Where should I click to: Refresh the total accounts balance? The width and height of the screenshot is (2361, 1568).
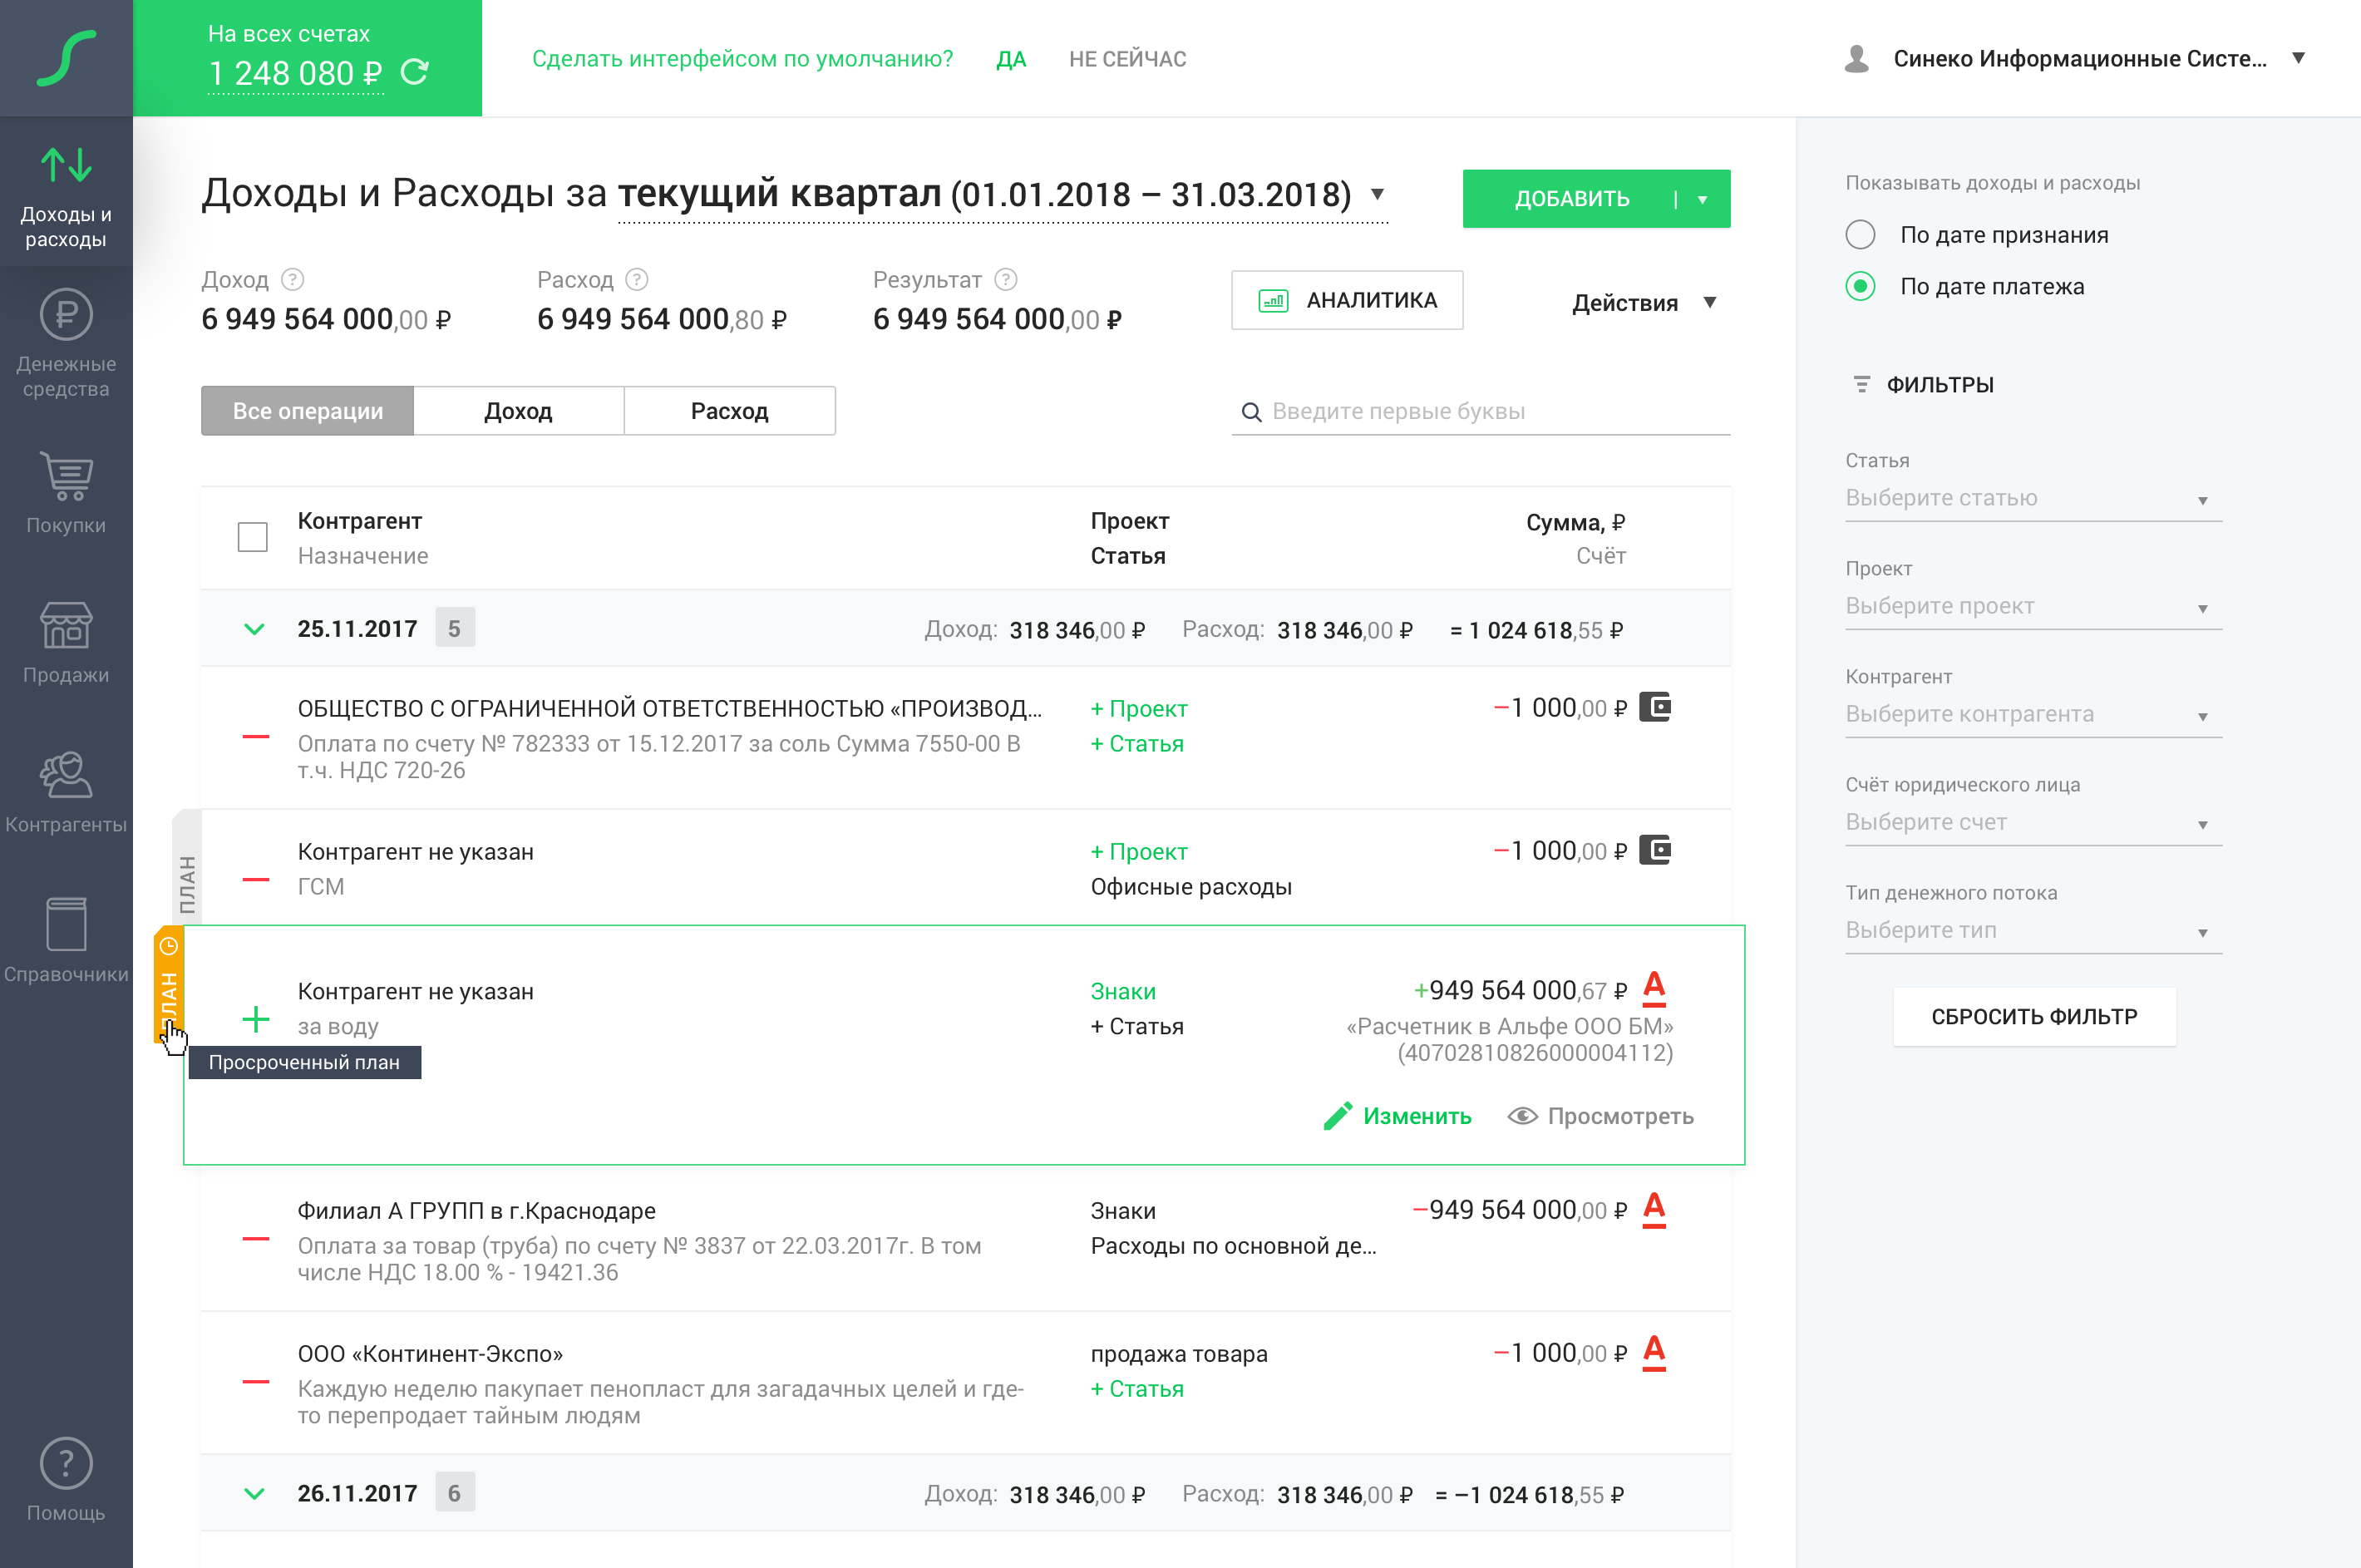[414, 73]
